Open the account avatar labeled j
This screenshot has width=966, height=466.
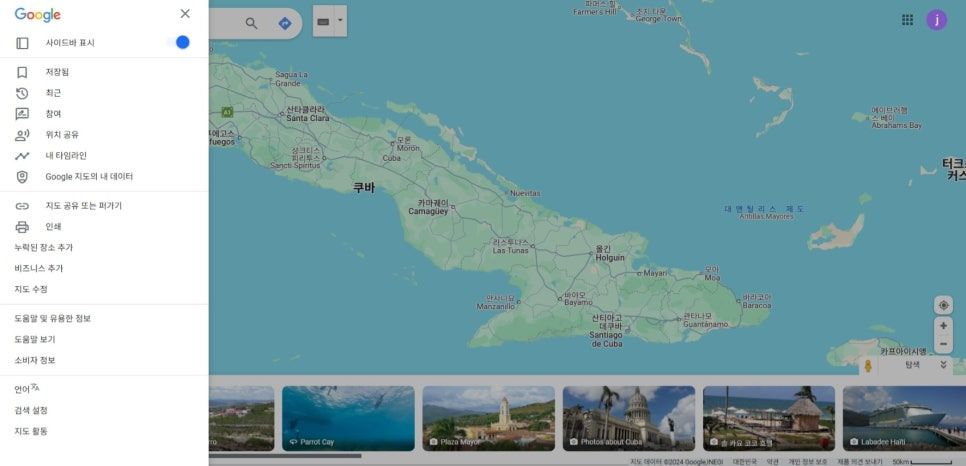(936, 20)
